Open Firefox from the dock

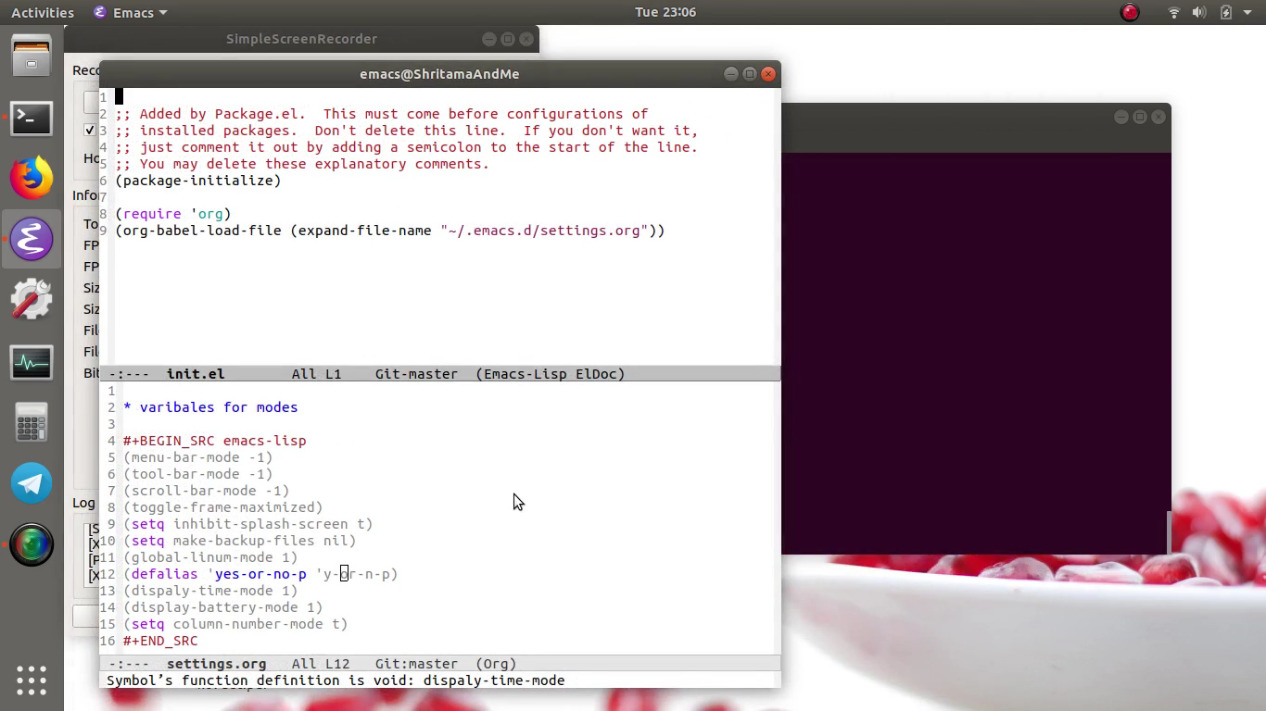[31, 178]
